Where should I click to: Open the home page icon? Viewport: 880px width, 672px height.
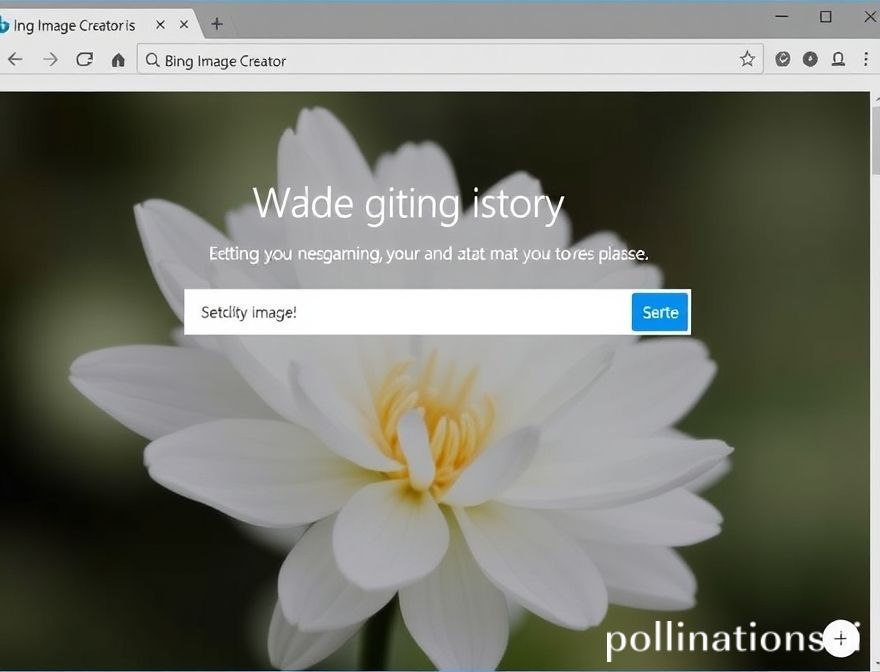point(118,60)
